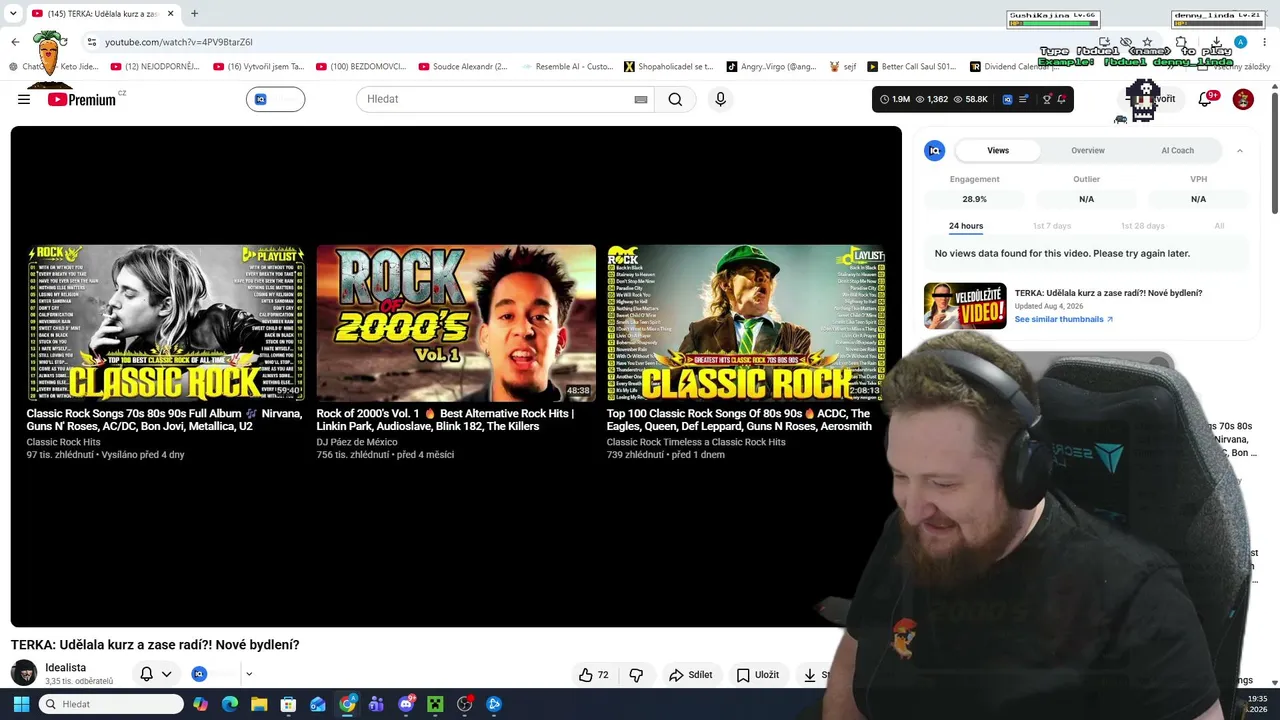
Task: Open the YouTube guide hamburger menu
Action: click(24, 99)
